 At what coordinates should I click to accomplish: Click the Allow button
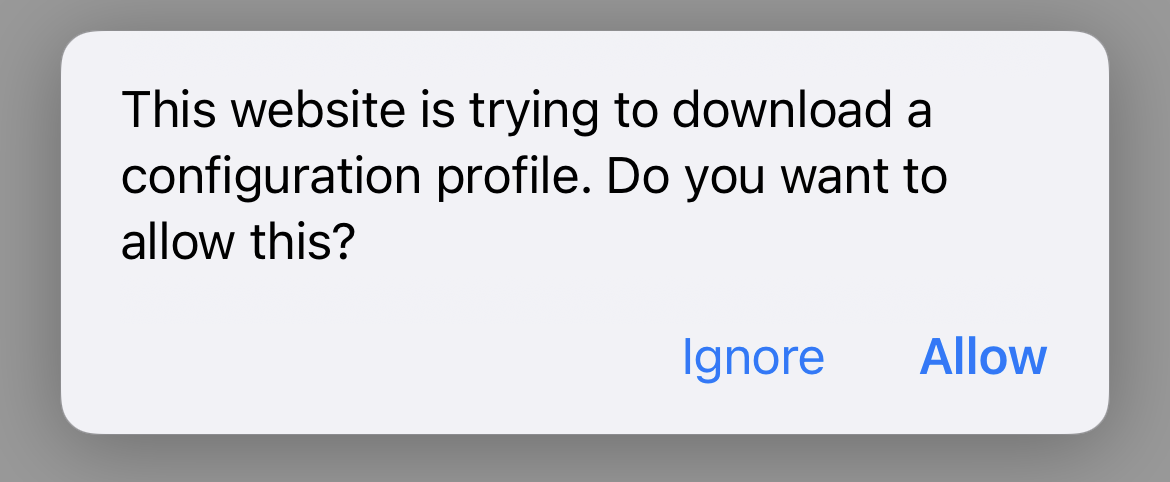pos(983,357)
